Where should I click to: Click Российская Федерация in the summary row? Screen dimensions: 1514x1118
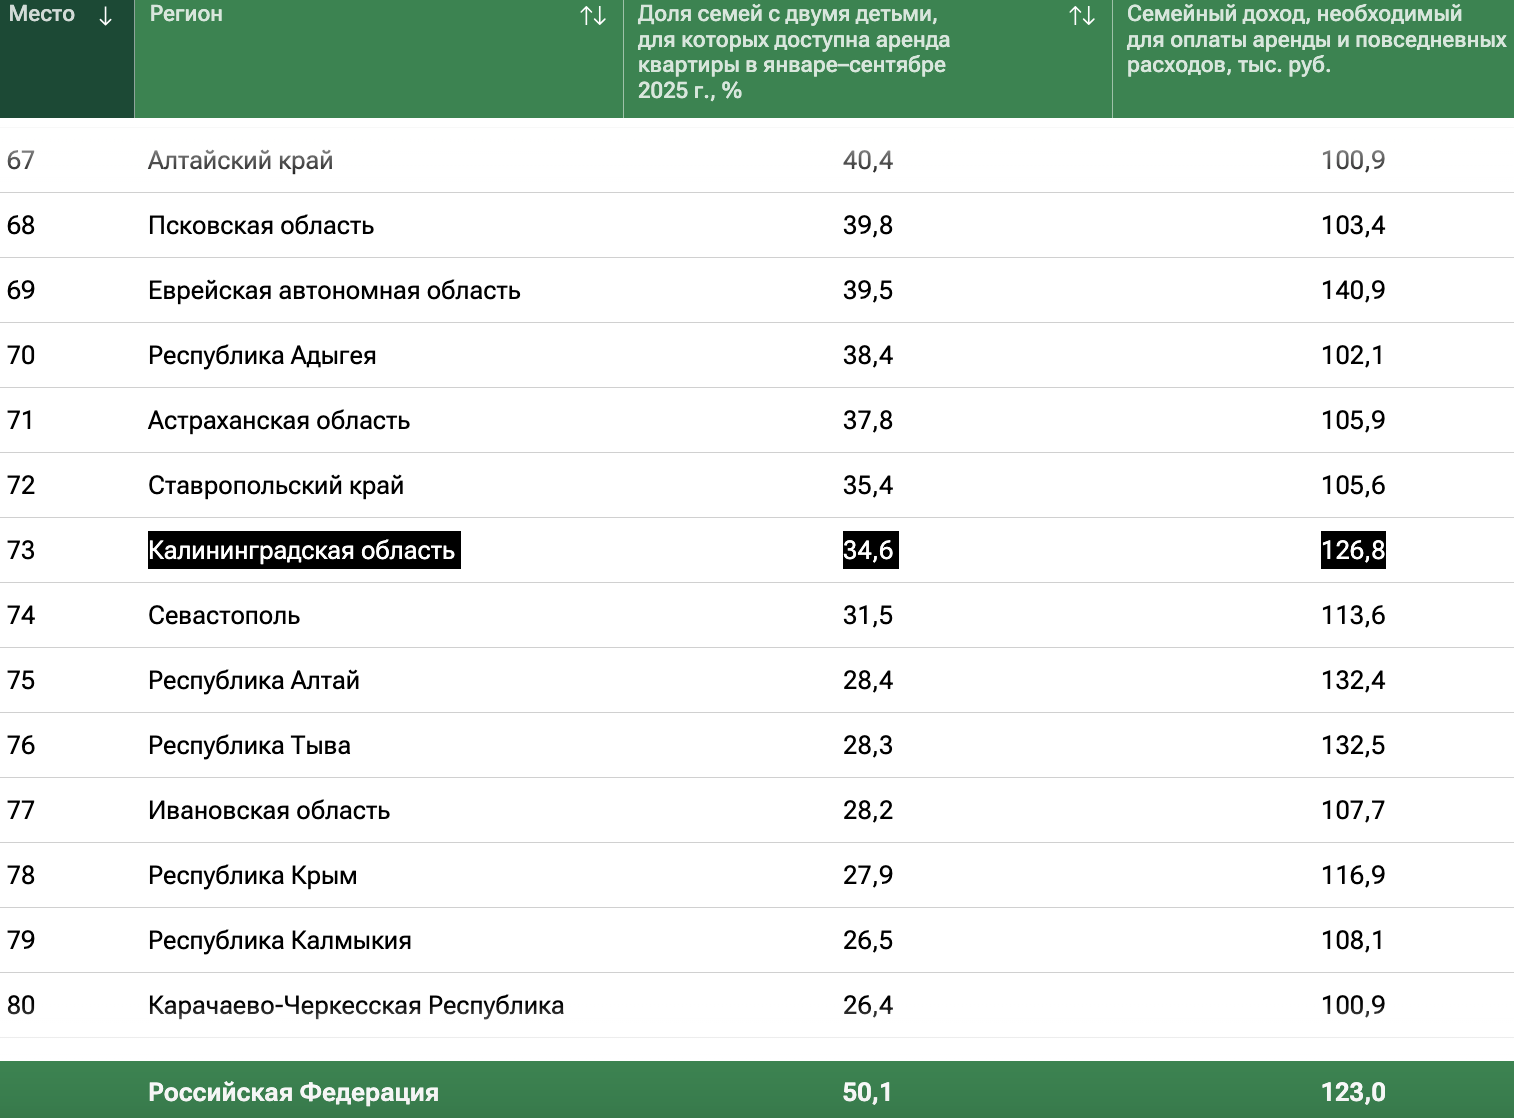click(x=293, y=1092)
